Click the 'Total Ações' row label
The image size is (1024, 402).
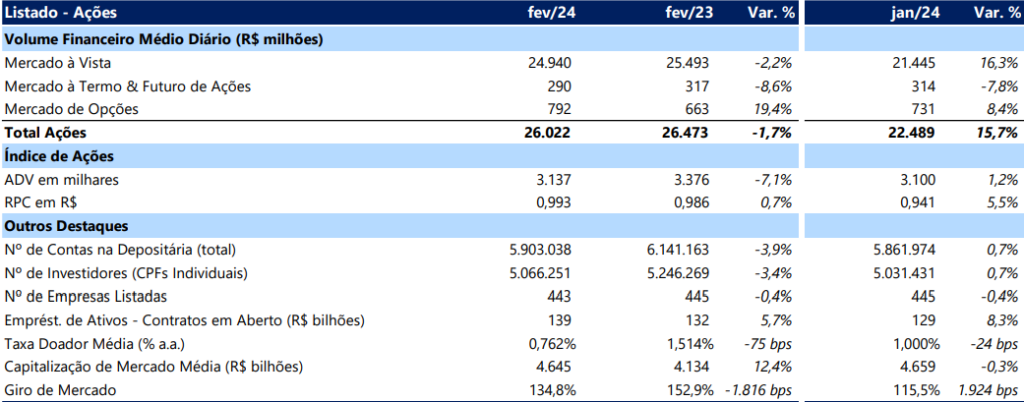coord(46,133)
